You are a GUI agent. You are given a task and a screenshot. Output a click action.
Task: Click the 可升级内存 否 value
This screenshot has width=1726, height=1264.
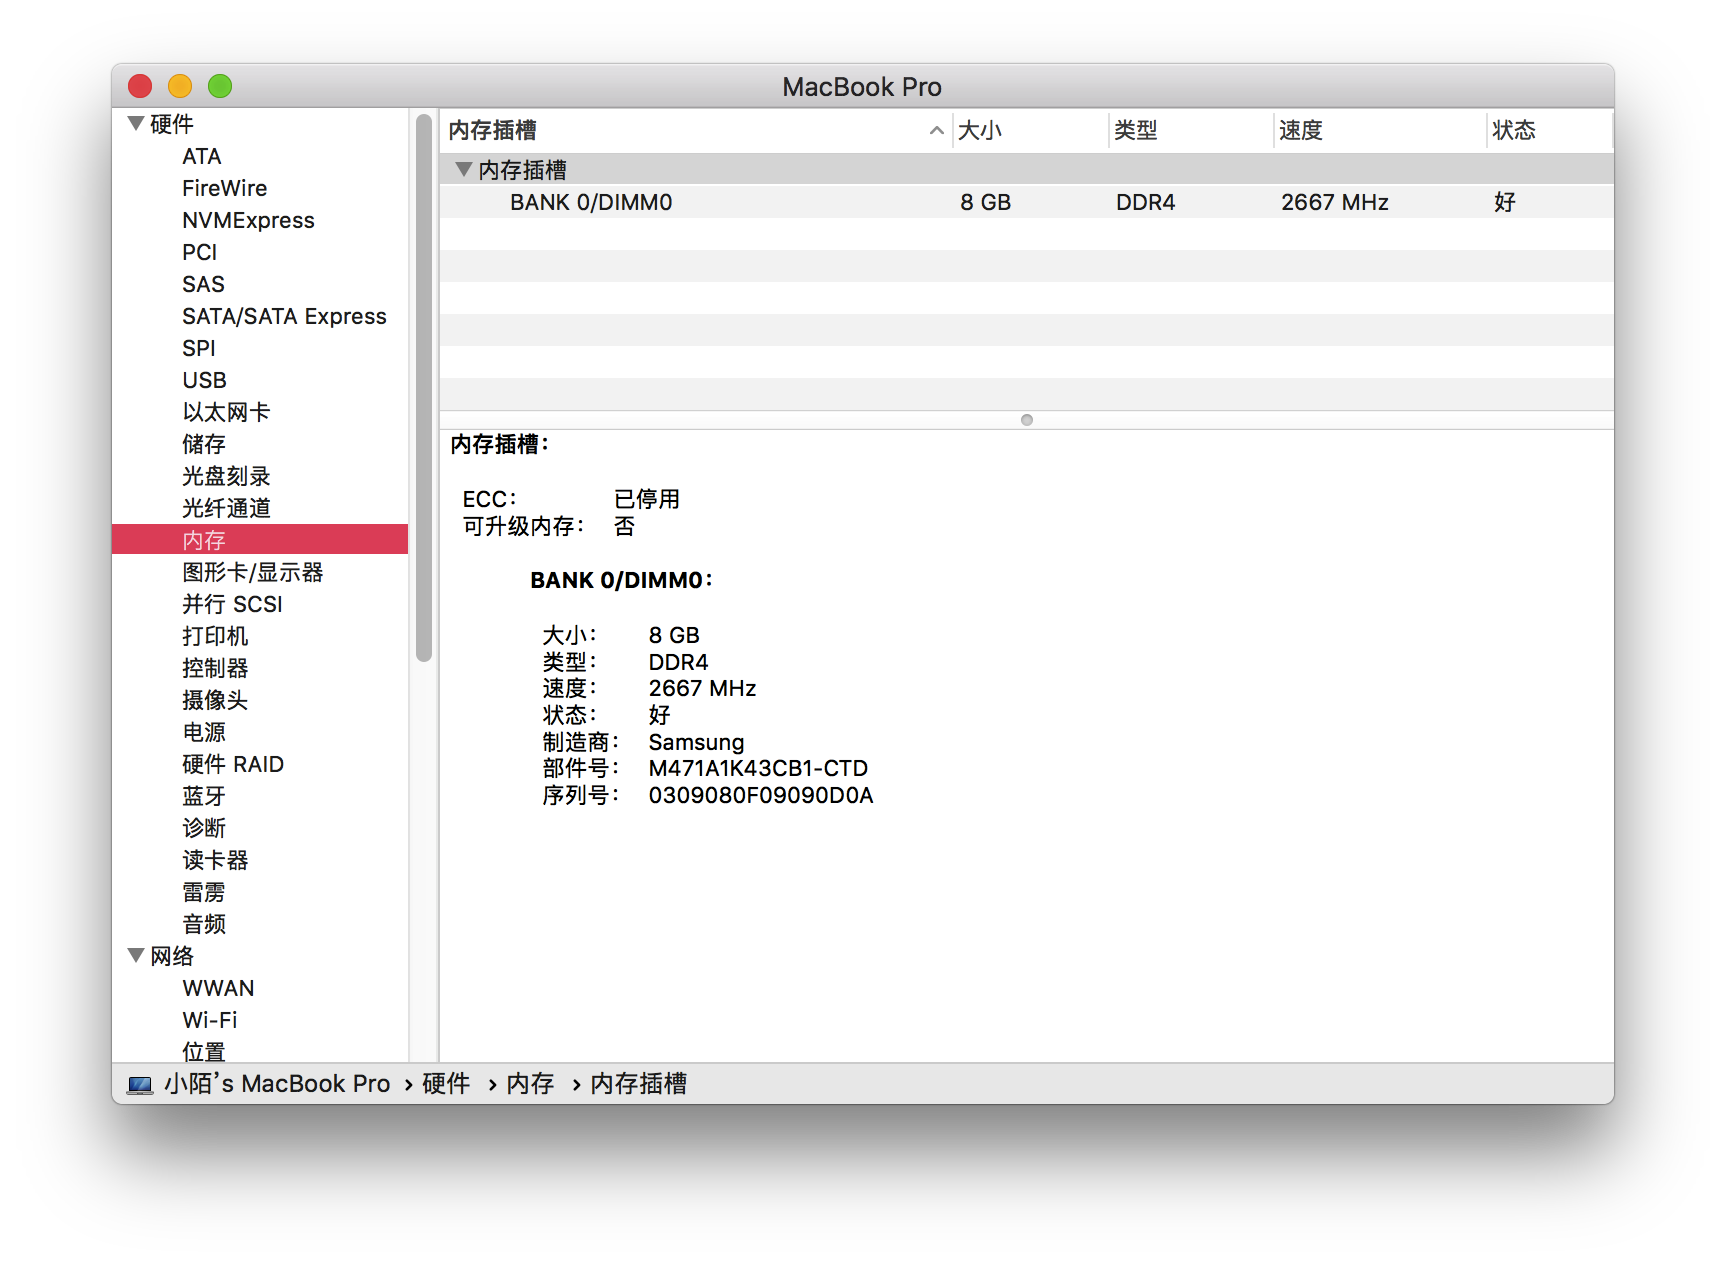click(624, 526)
